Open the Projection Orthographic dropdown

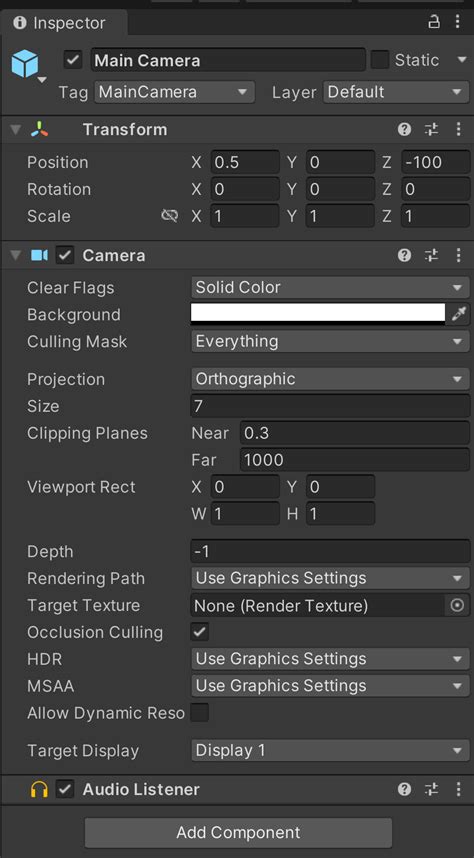pyautogui.click(x=330, y=379)
